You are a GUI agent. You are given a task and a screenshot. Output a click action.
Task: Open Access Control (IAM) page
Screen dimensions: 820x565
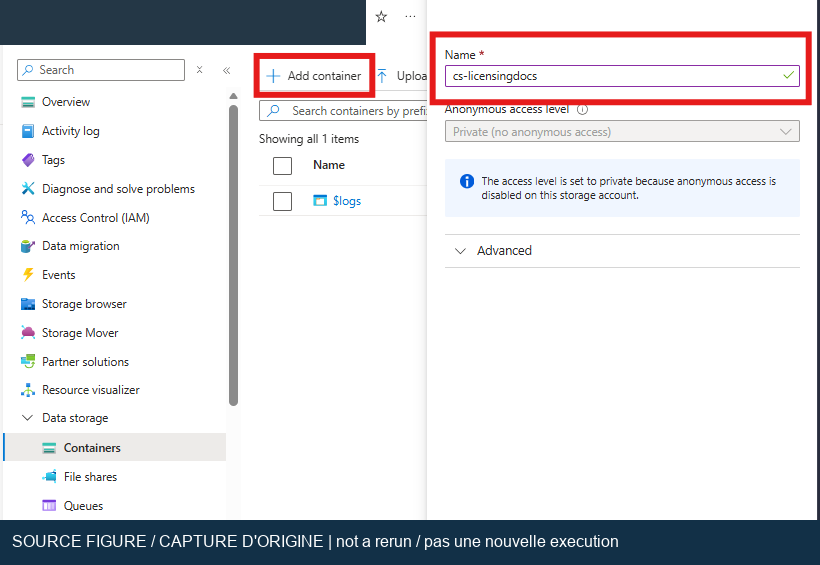[x=96, y=218]
